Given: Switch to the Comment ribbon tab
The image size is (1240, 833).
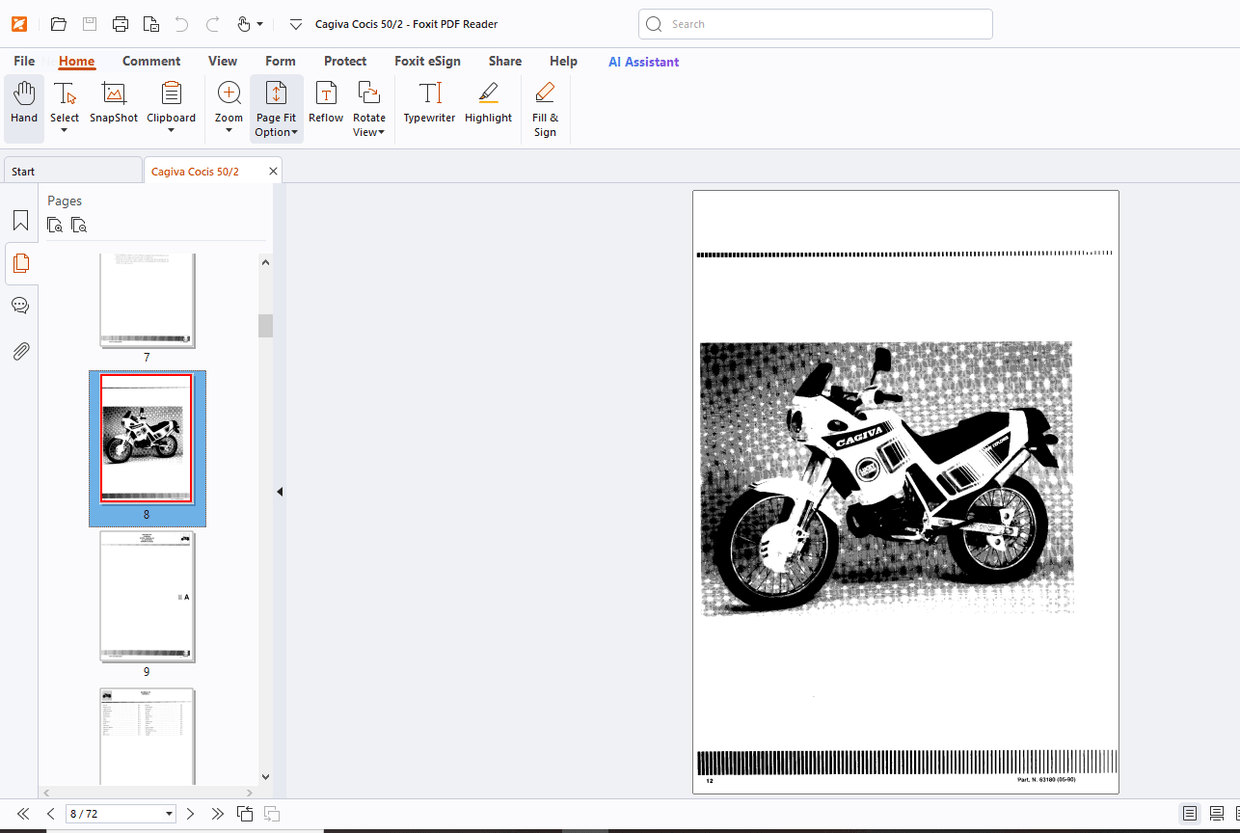Looking at the screenshot, I should (x=151, y=61).
